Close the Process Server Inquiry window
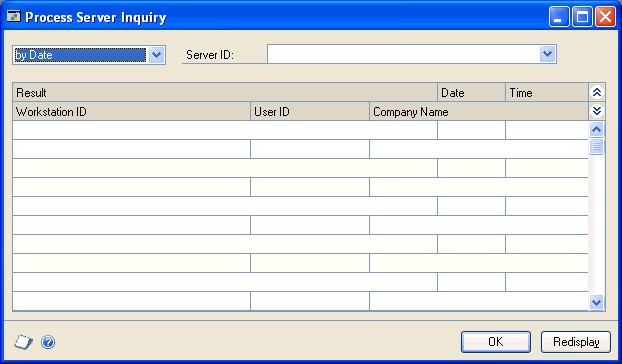The width and height of the screenshot is (622, 364). 605,17
